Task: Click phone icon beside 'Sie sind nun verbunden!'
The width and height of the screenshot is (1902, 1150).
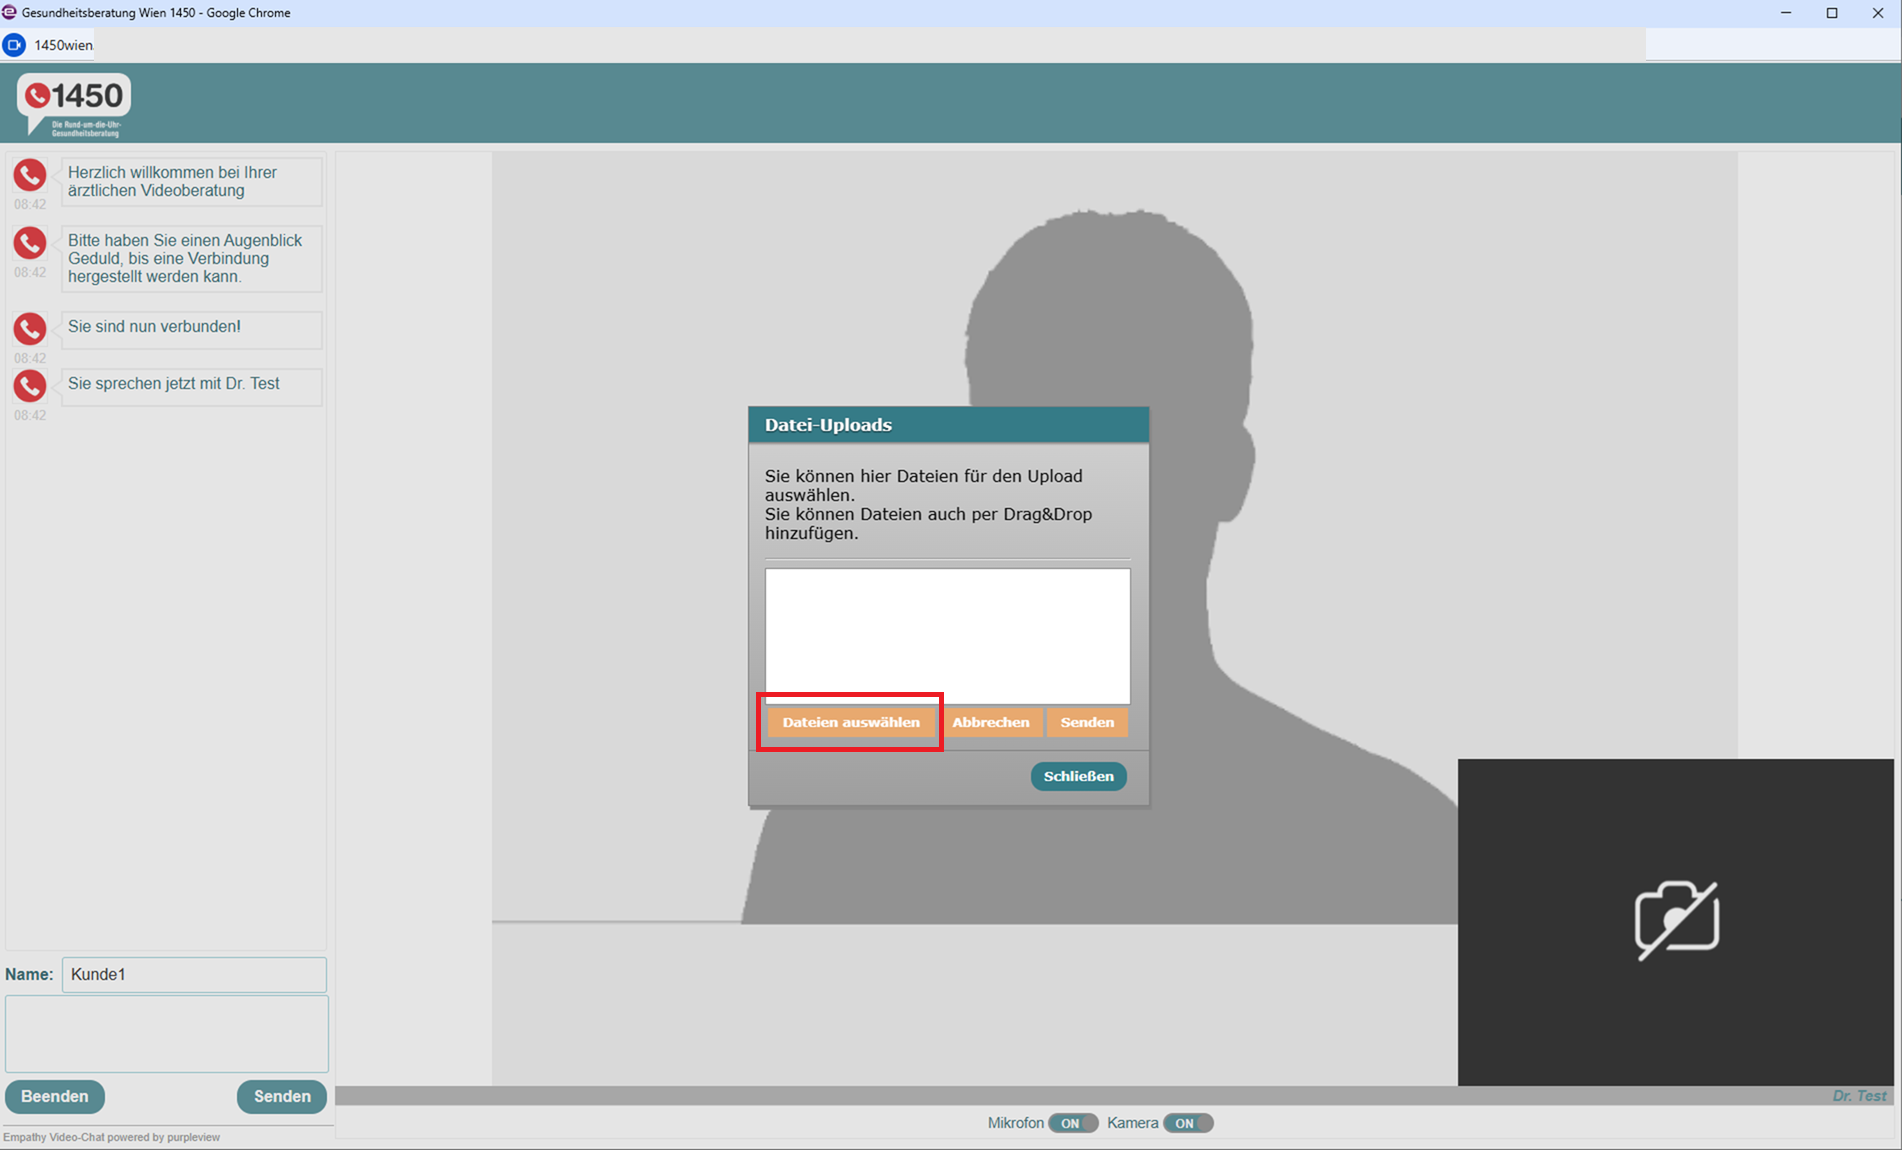Action: coord(30,329)
